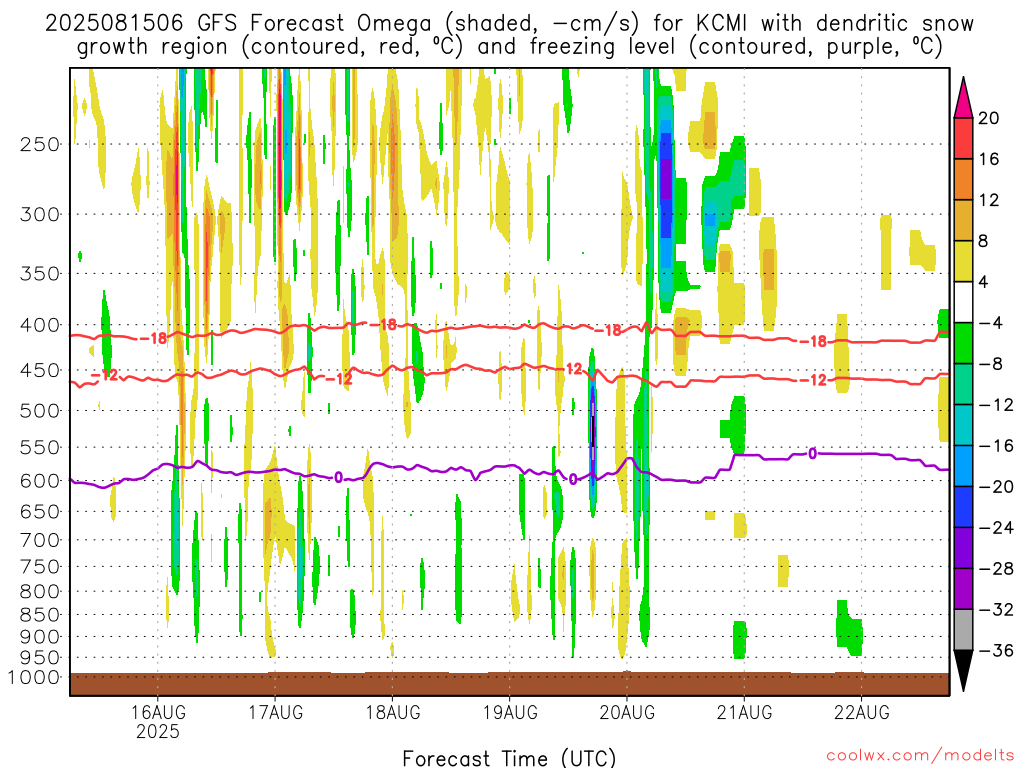Viewport: 1024px width, 768px height.
Task: Click the 750 pressure level label
Action: coord(40,567)
